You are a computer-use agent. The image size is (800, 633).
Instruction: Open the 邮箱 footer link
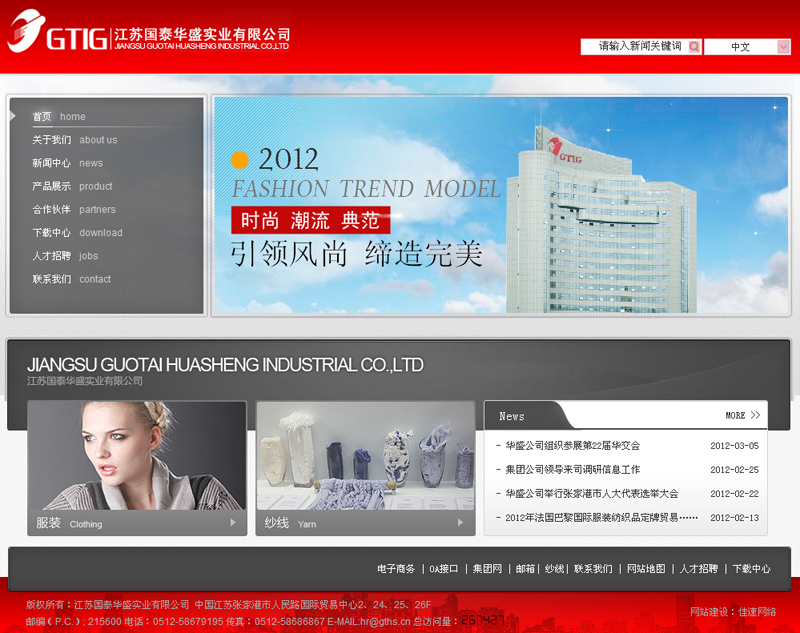click(525, 569)
